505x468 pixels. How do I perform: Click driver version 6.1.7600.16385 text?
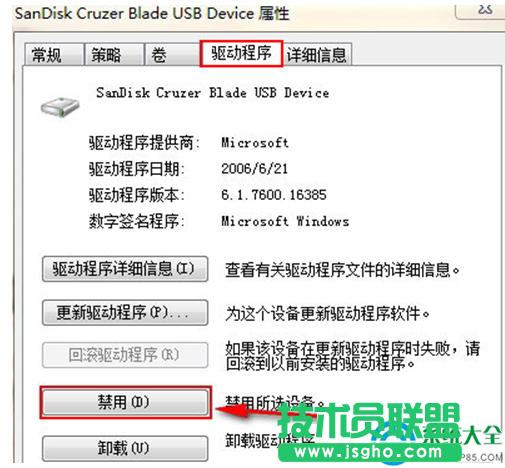coord(274,195)
